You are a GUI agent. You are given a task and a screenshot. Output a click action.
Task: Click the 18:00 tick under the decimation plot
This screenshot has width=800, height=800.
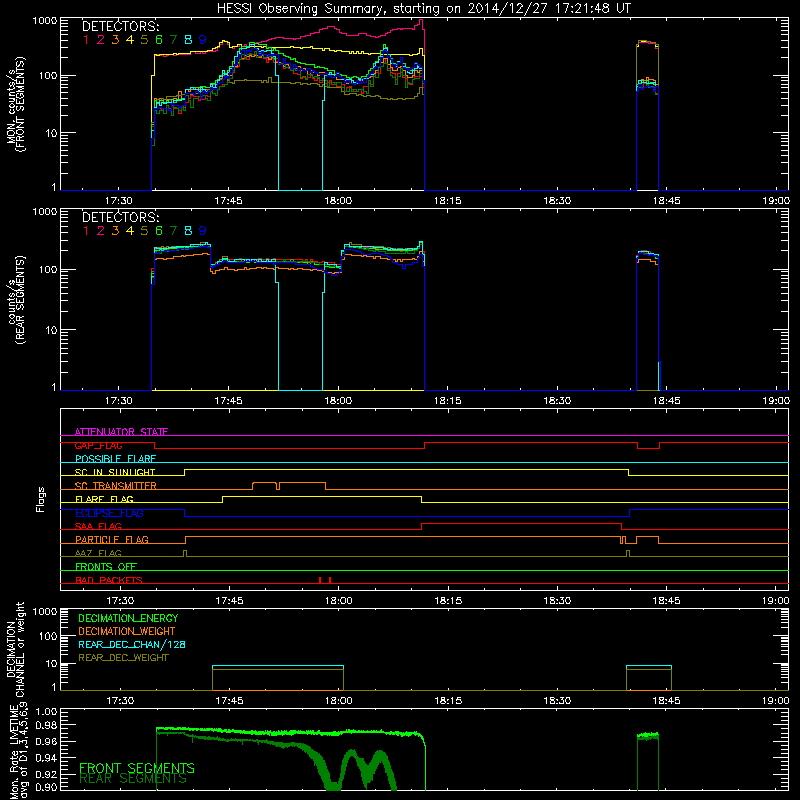(338, 701)
